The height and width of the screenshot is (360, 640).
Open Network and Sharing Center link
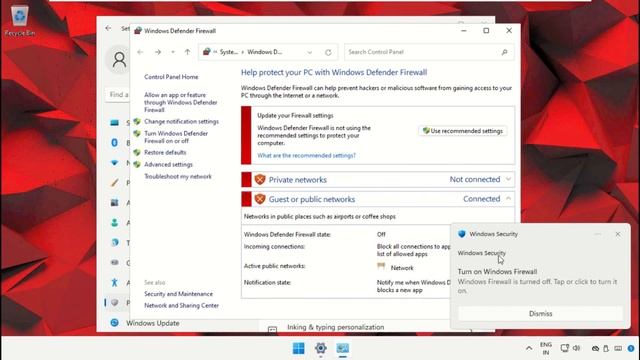[x=181, y=305]
